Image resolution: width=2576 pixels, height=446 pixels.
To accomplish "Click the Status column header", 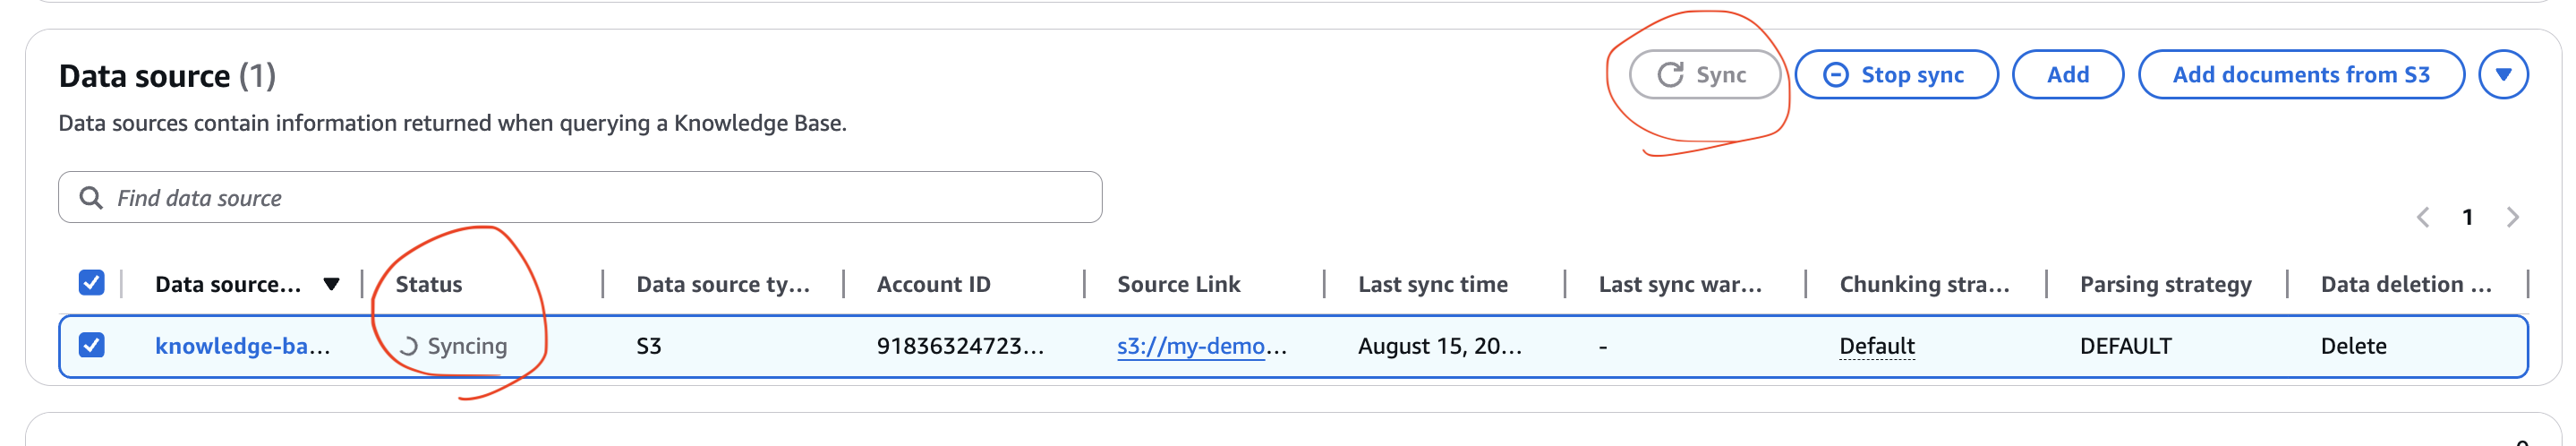I will [429, 285].
